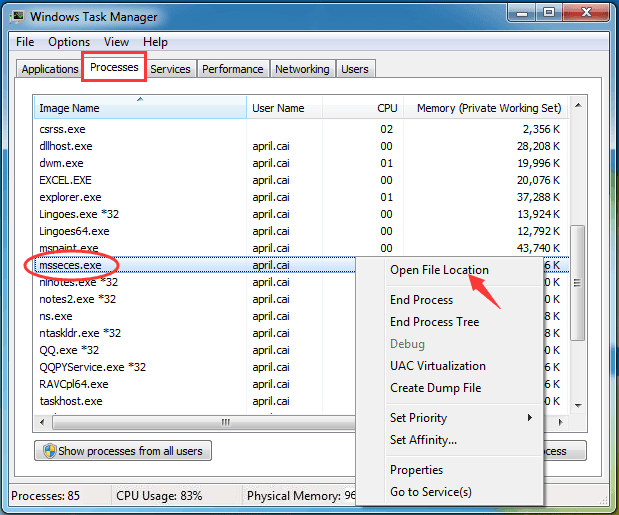
Task: Open the Options menu
Action: point(69,42)
